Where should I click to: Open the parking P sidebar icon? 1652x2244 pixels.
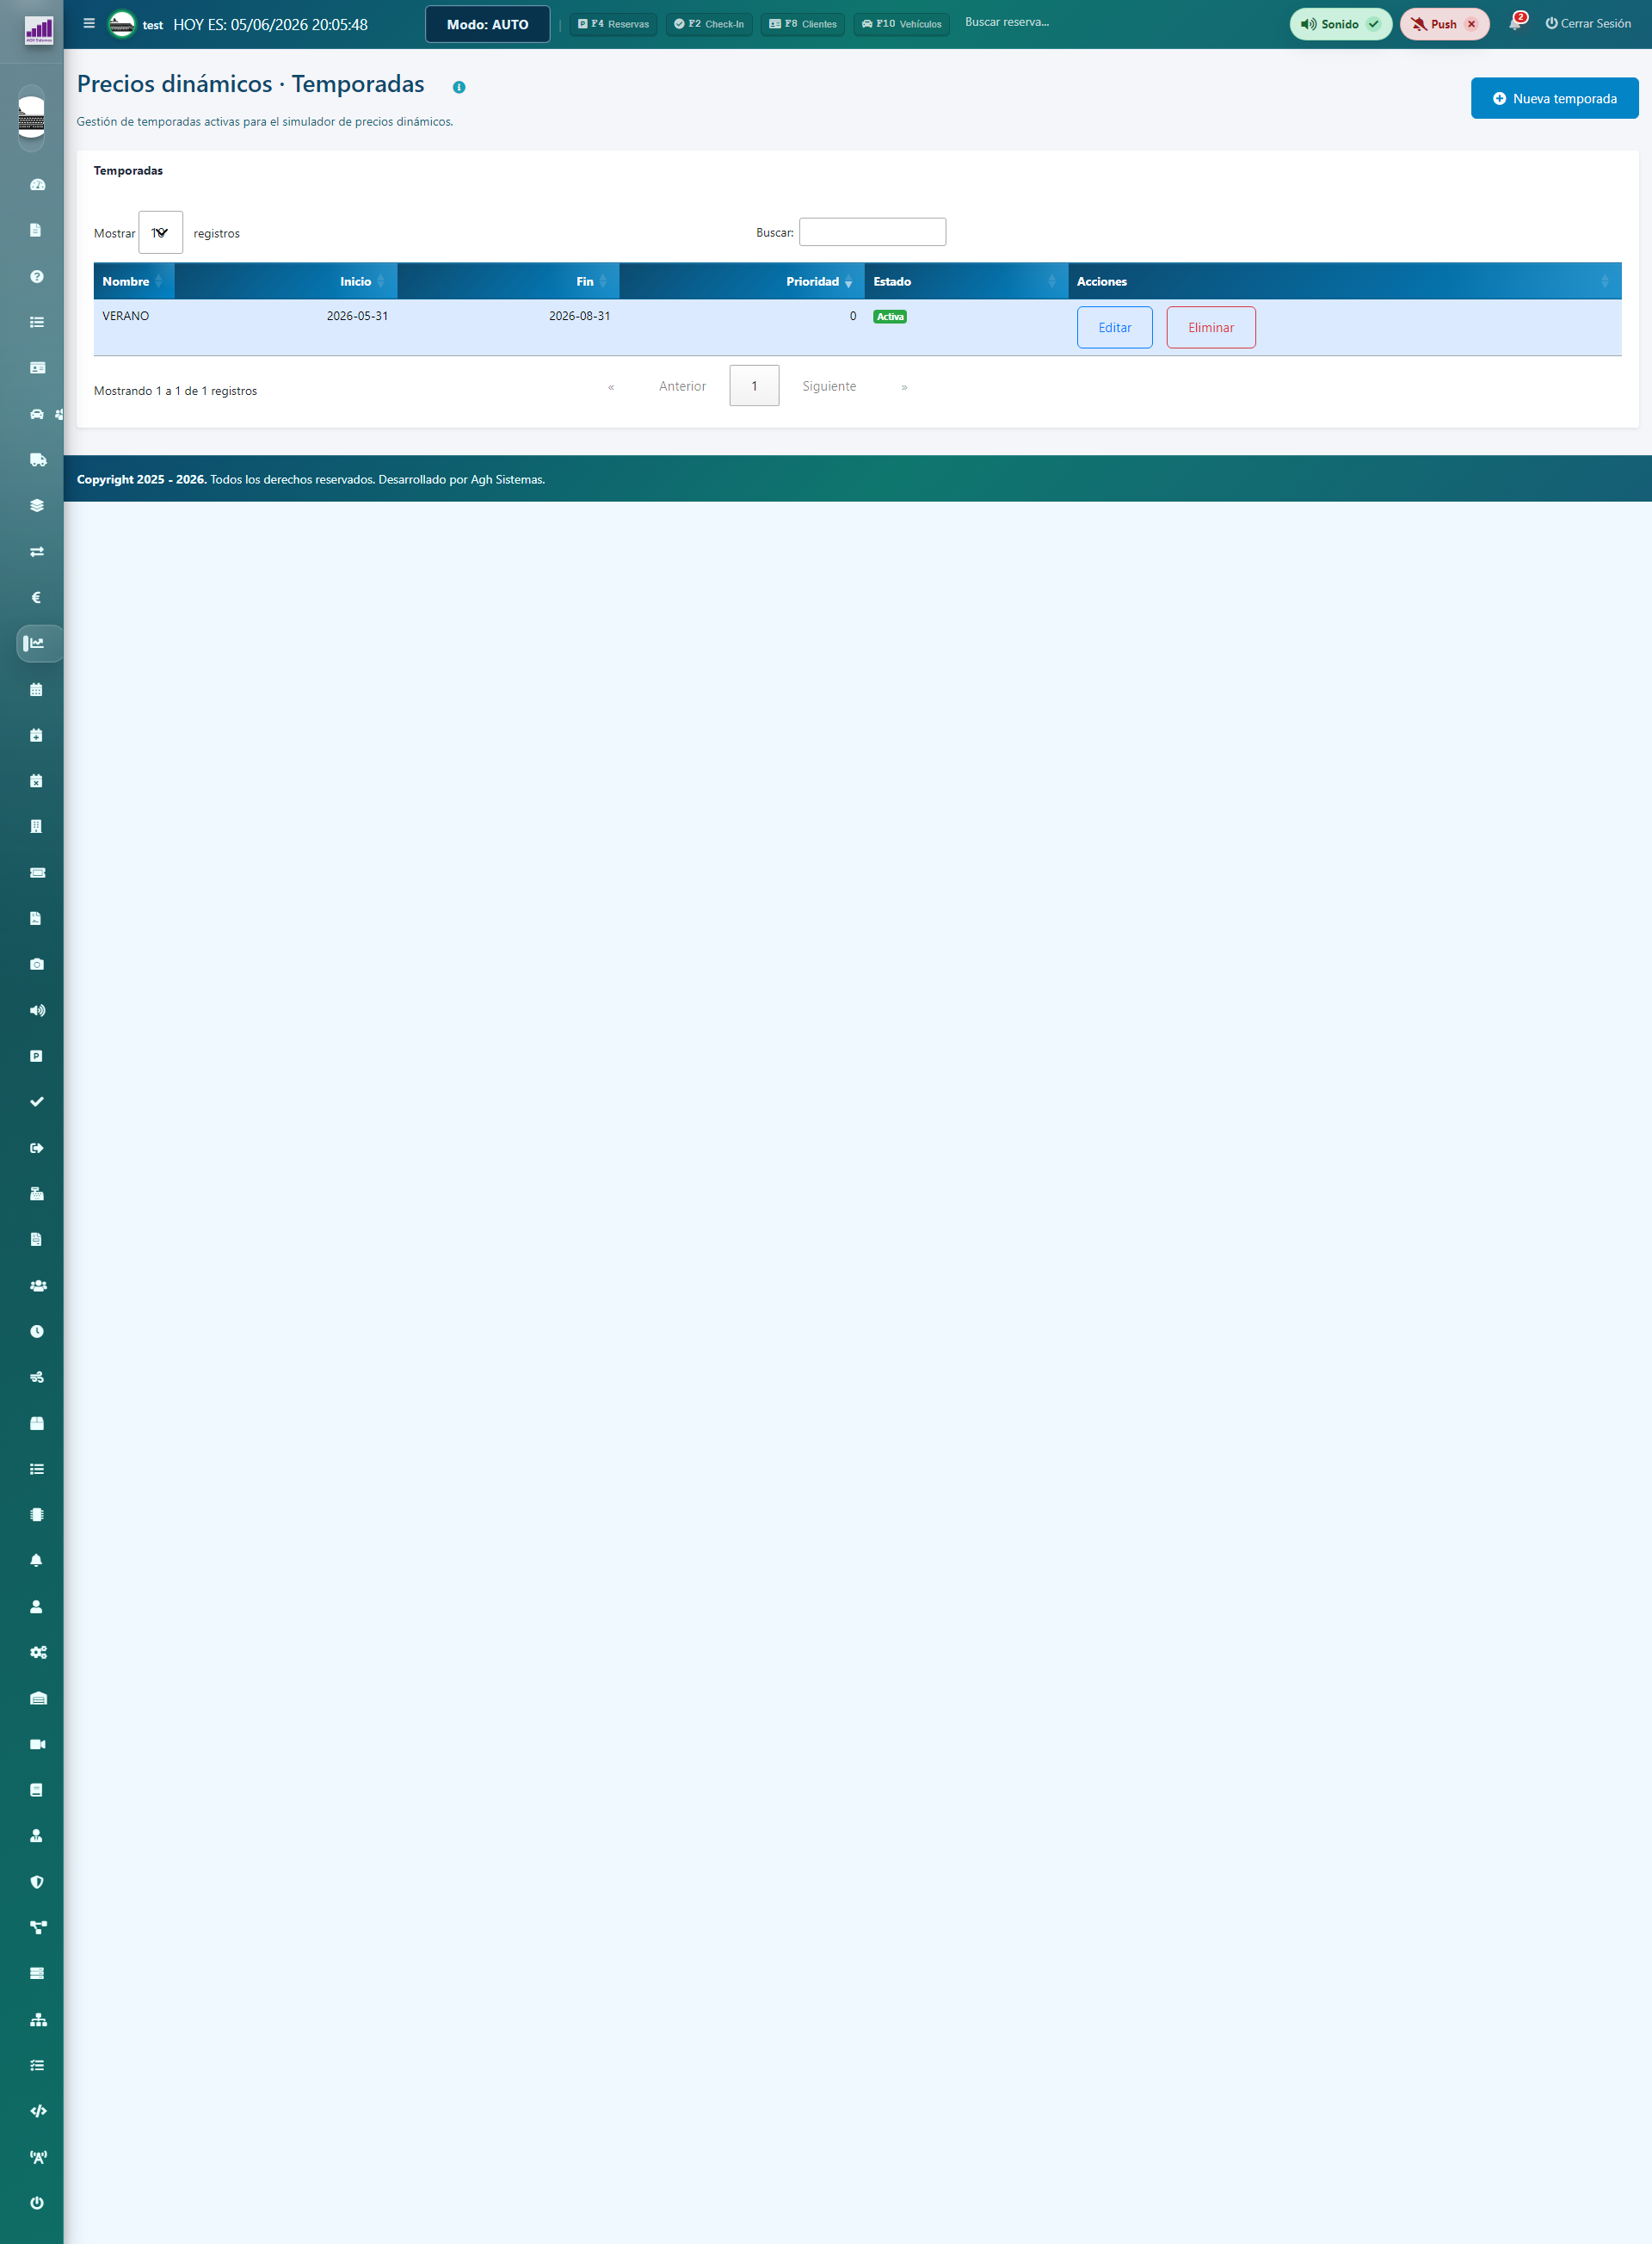[x=37, y=1056]
